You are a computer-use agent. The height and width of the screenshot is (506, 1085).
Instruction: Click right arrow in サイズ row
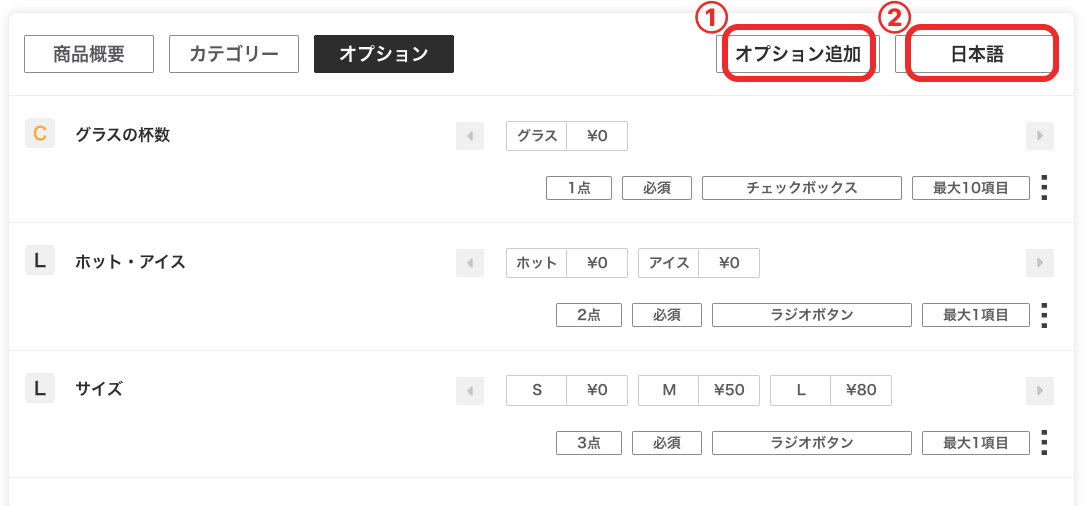coord(1040,391)
